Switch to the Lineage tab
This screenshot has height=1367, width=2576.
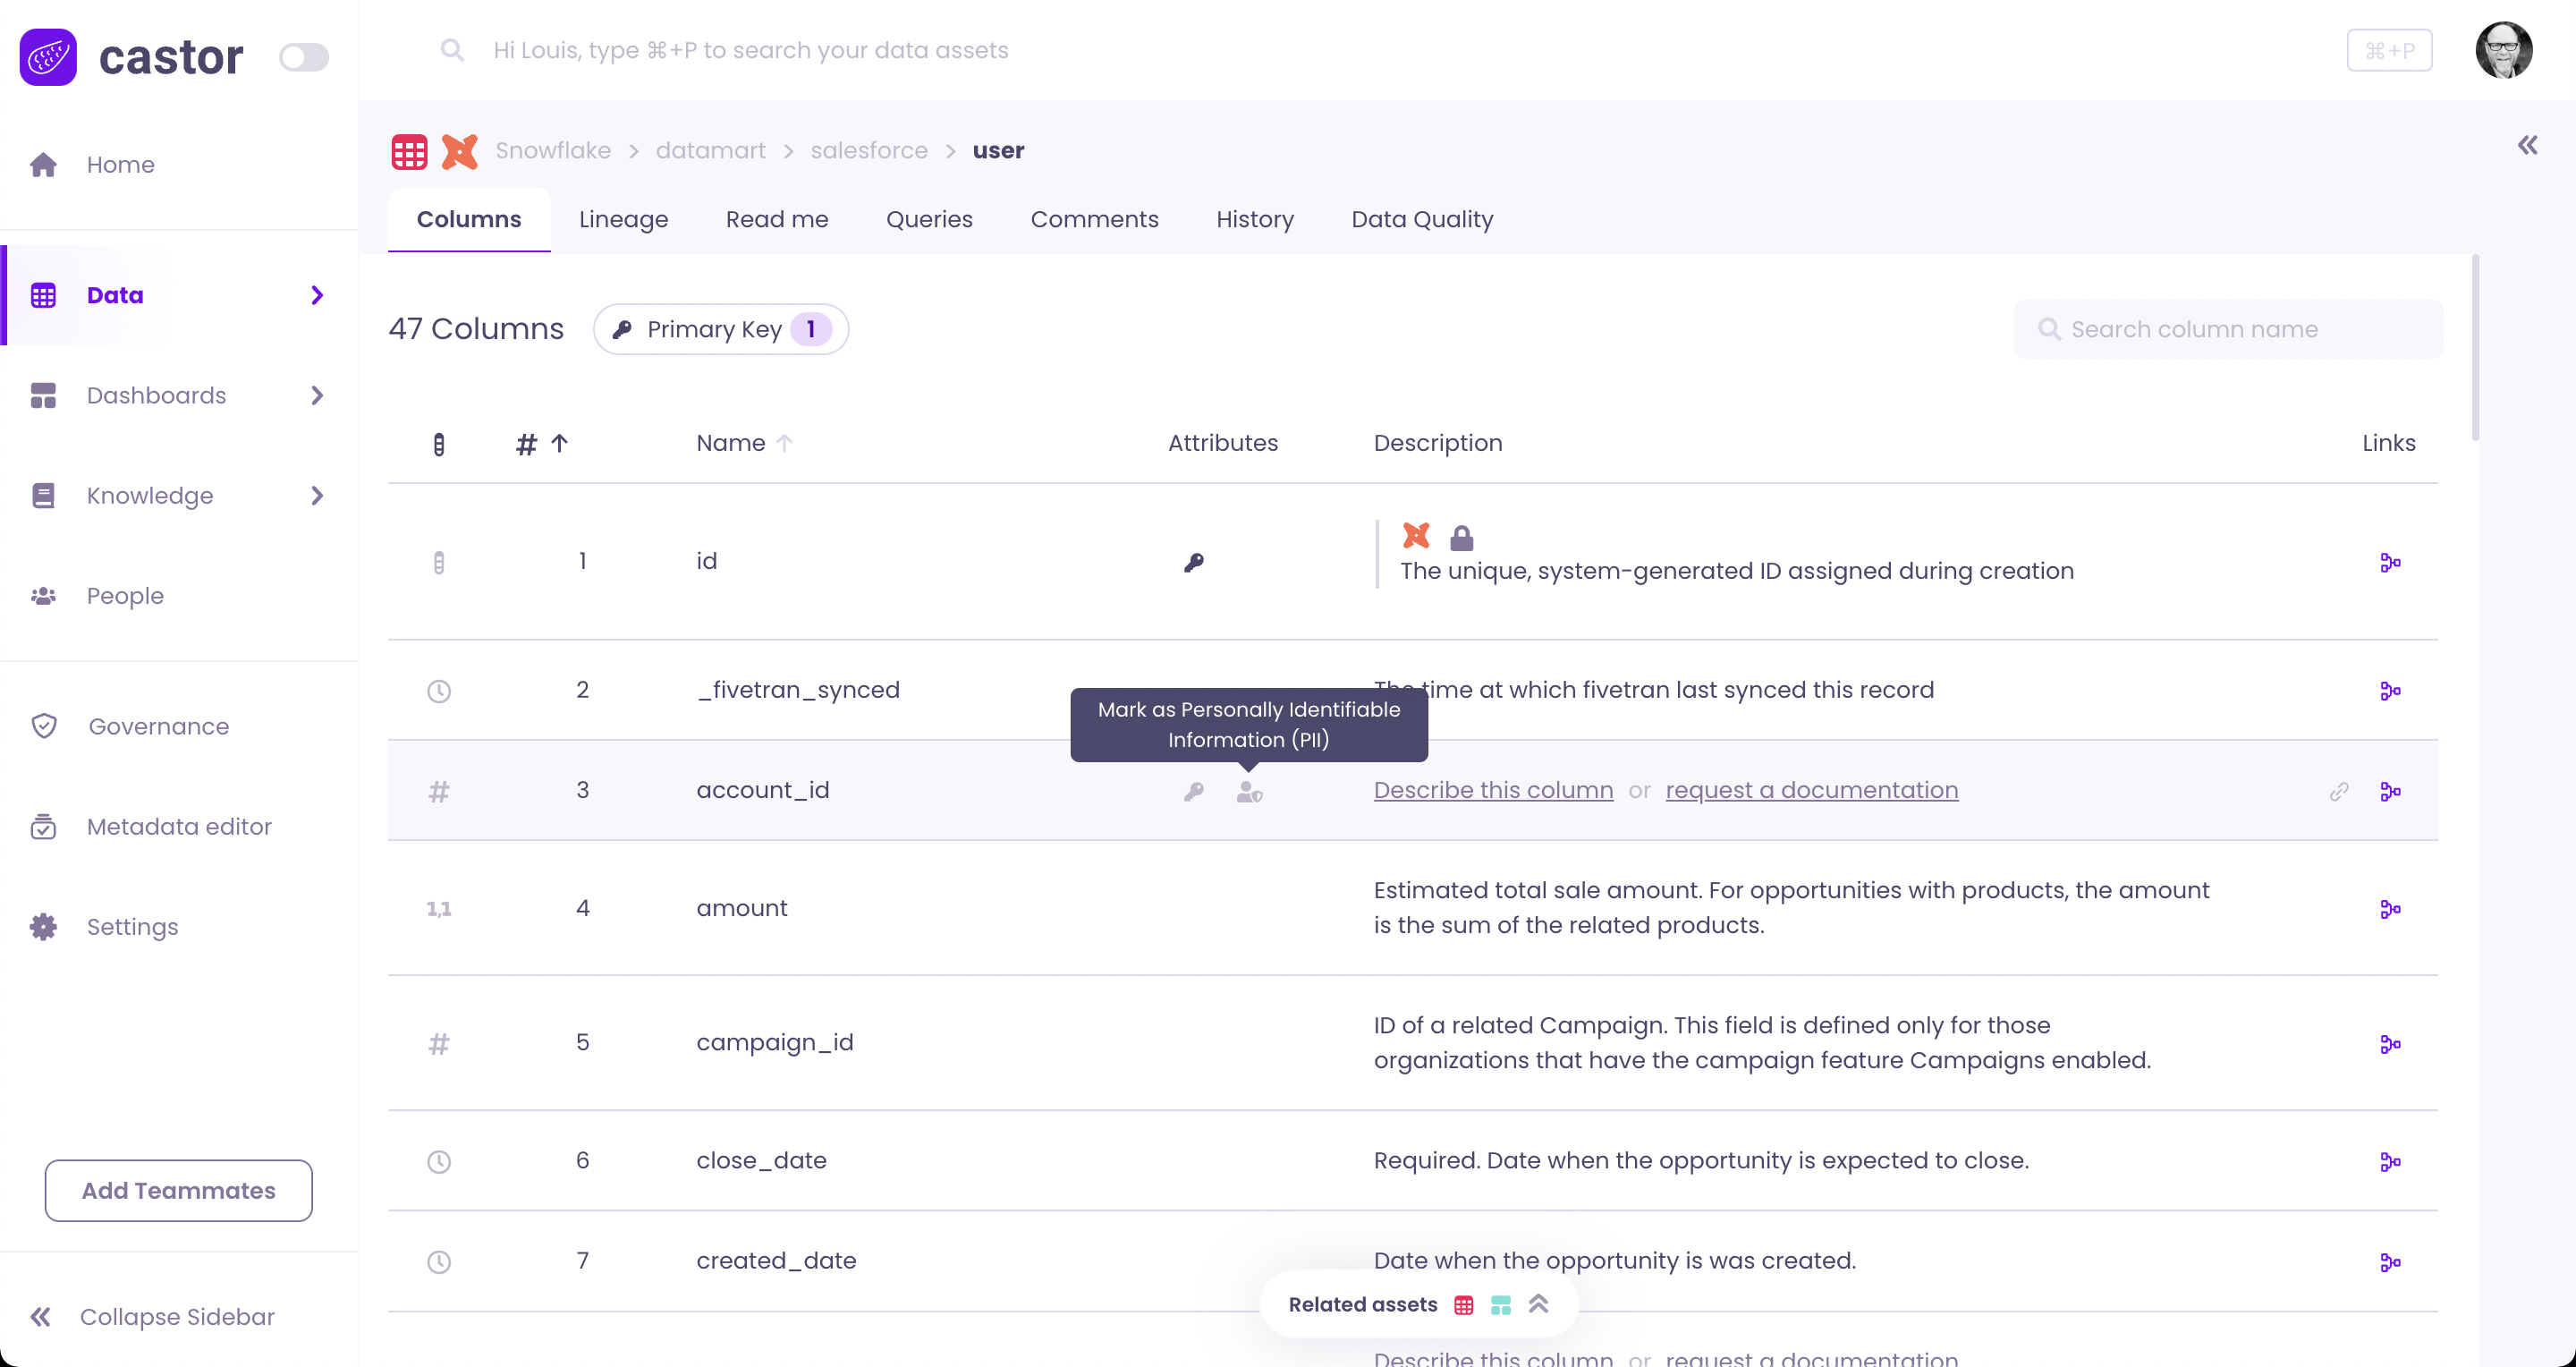tap(623, 219)
